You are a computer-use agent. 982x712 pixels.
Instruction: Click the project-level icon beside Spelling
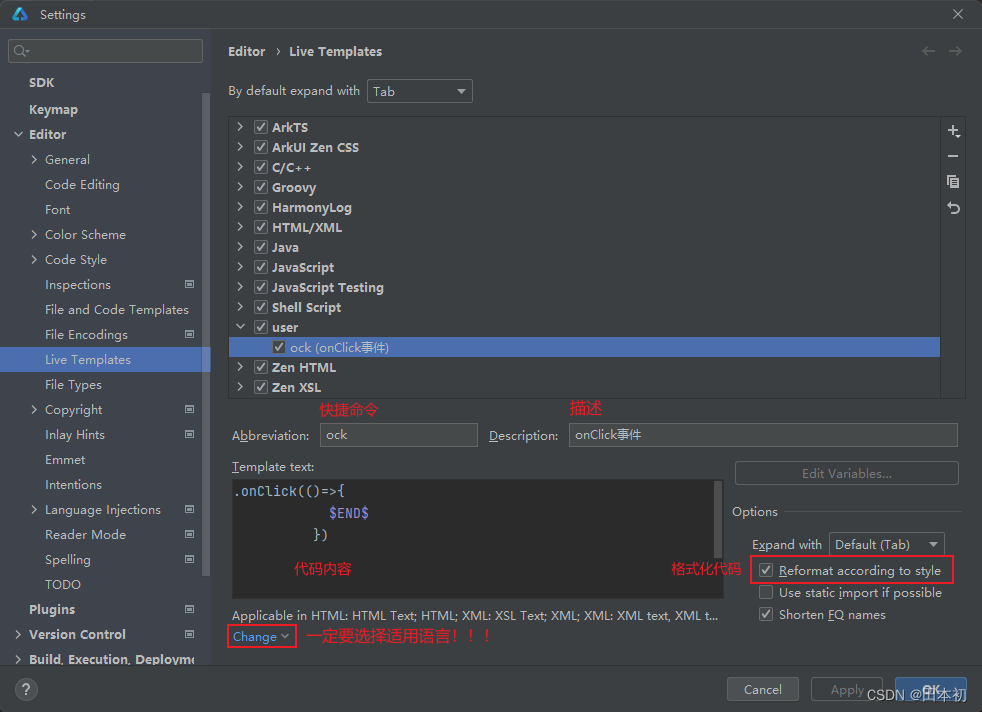[189, 559]
